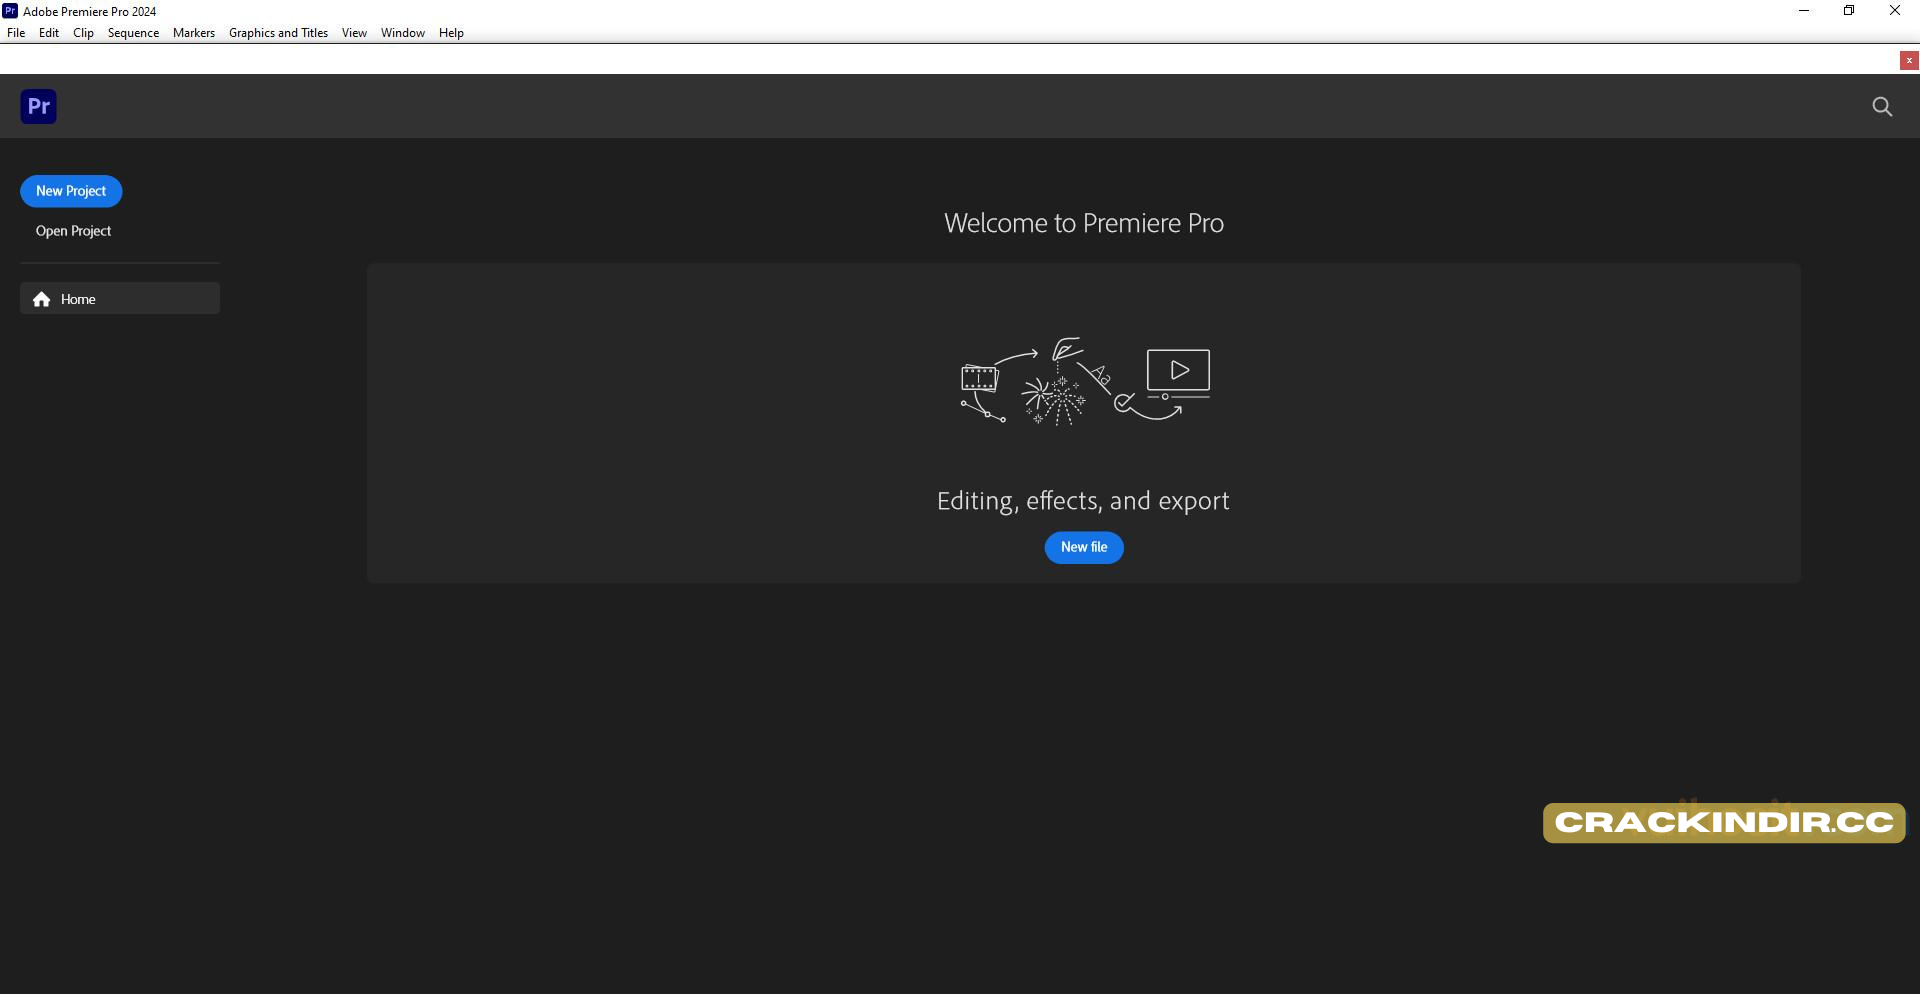Click Open Project link

(73, 231)
